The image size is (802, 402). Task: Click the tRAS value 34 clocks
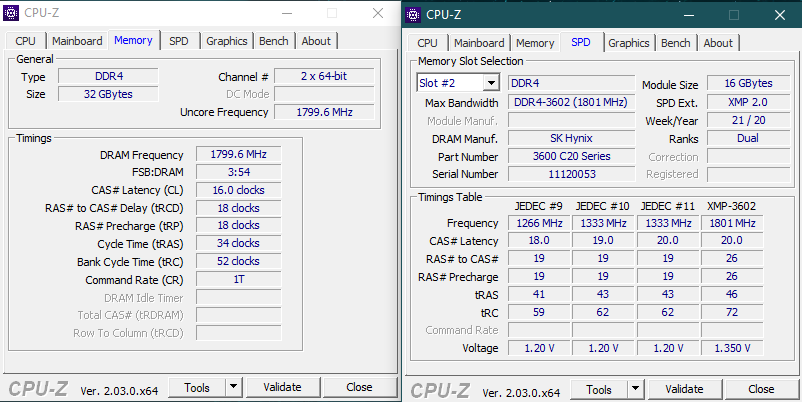239,243
